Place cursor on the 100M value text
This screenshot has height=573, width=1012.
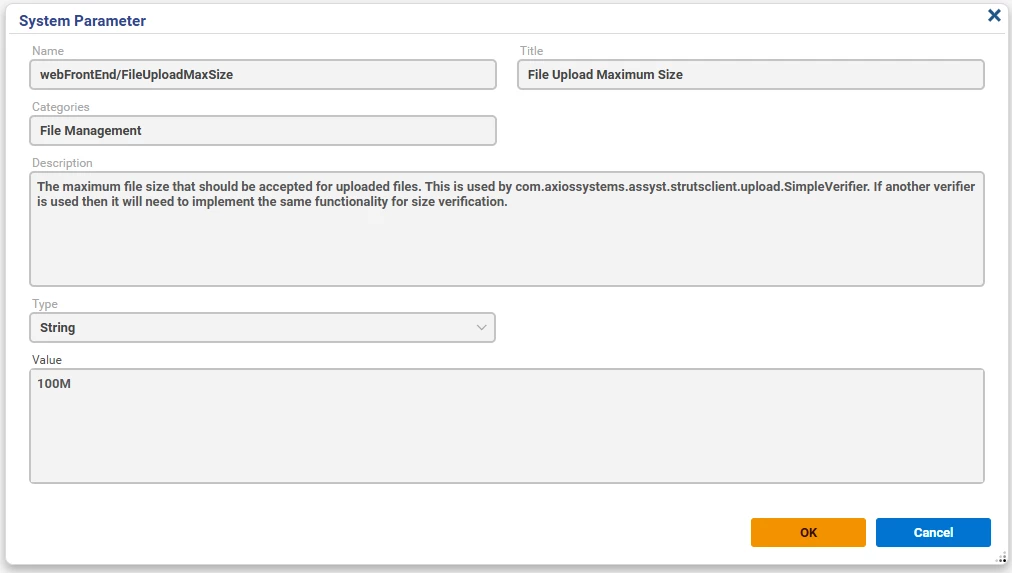click(x=54, y=384)
